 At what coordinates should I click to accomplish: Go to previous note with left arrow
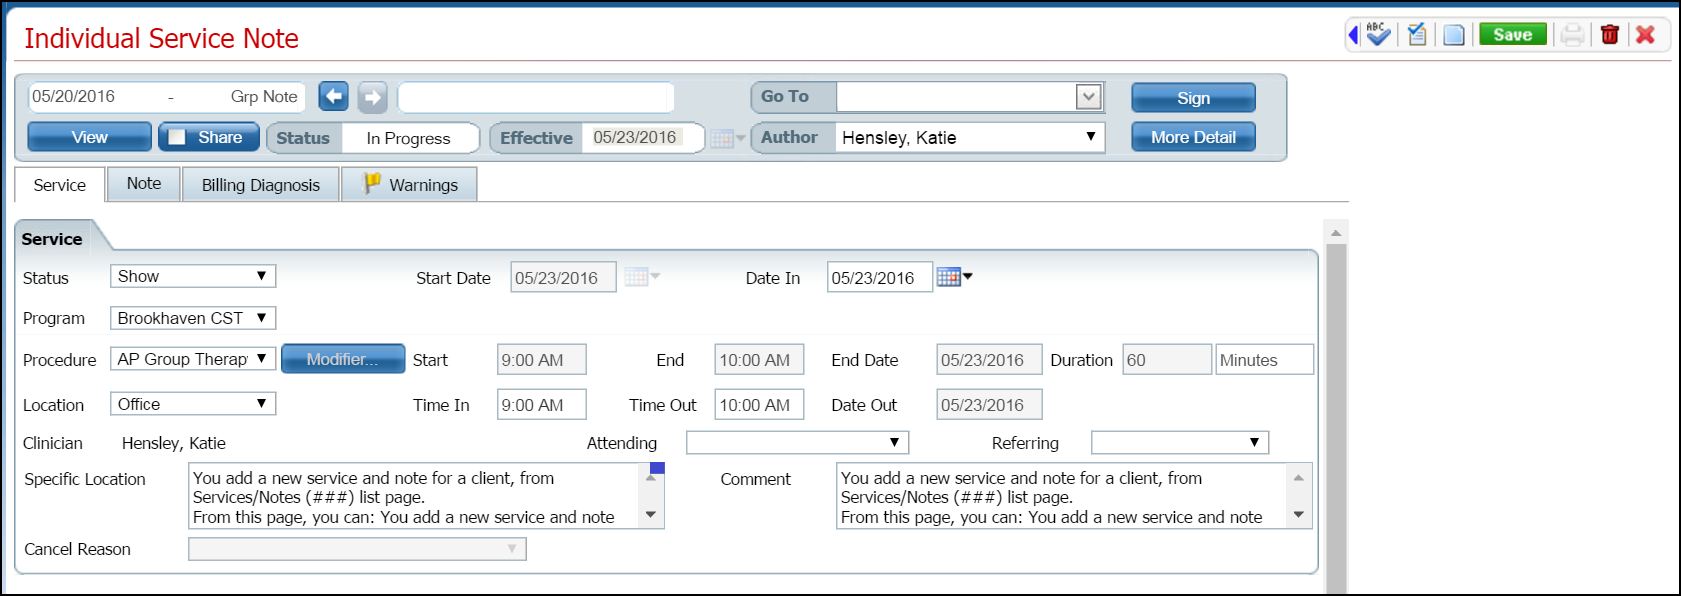(334, 97)
